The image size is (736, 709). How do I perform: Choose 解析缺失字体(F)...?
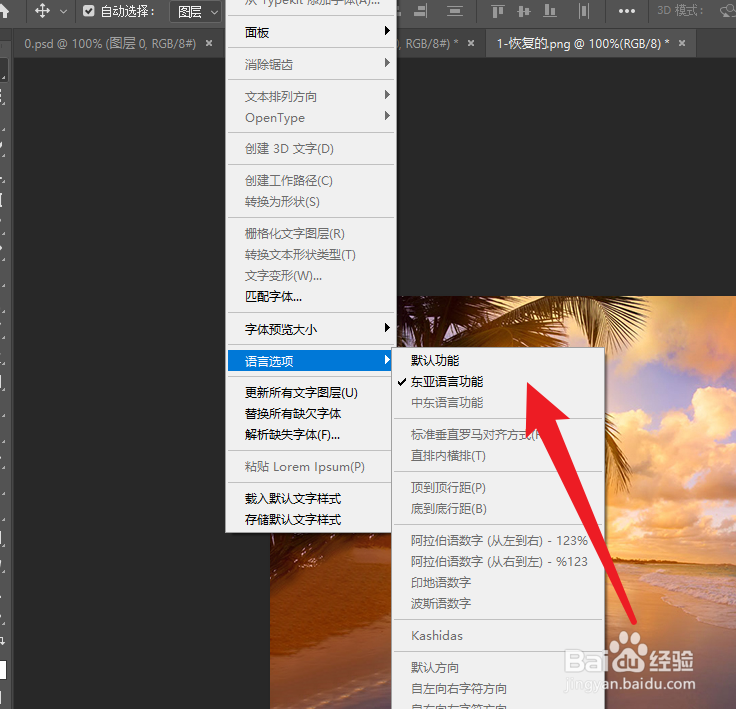pyautogui.click(x=310, y=435)
